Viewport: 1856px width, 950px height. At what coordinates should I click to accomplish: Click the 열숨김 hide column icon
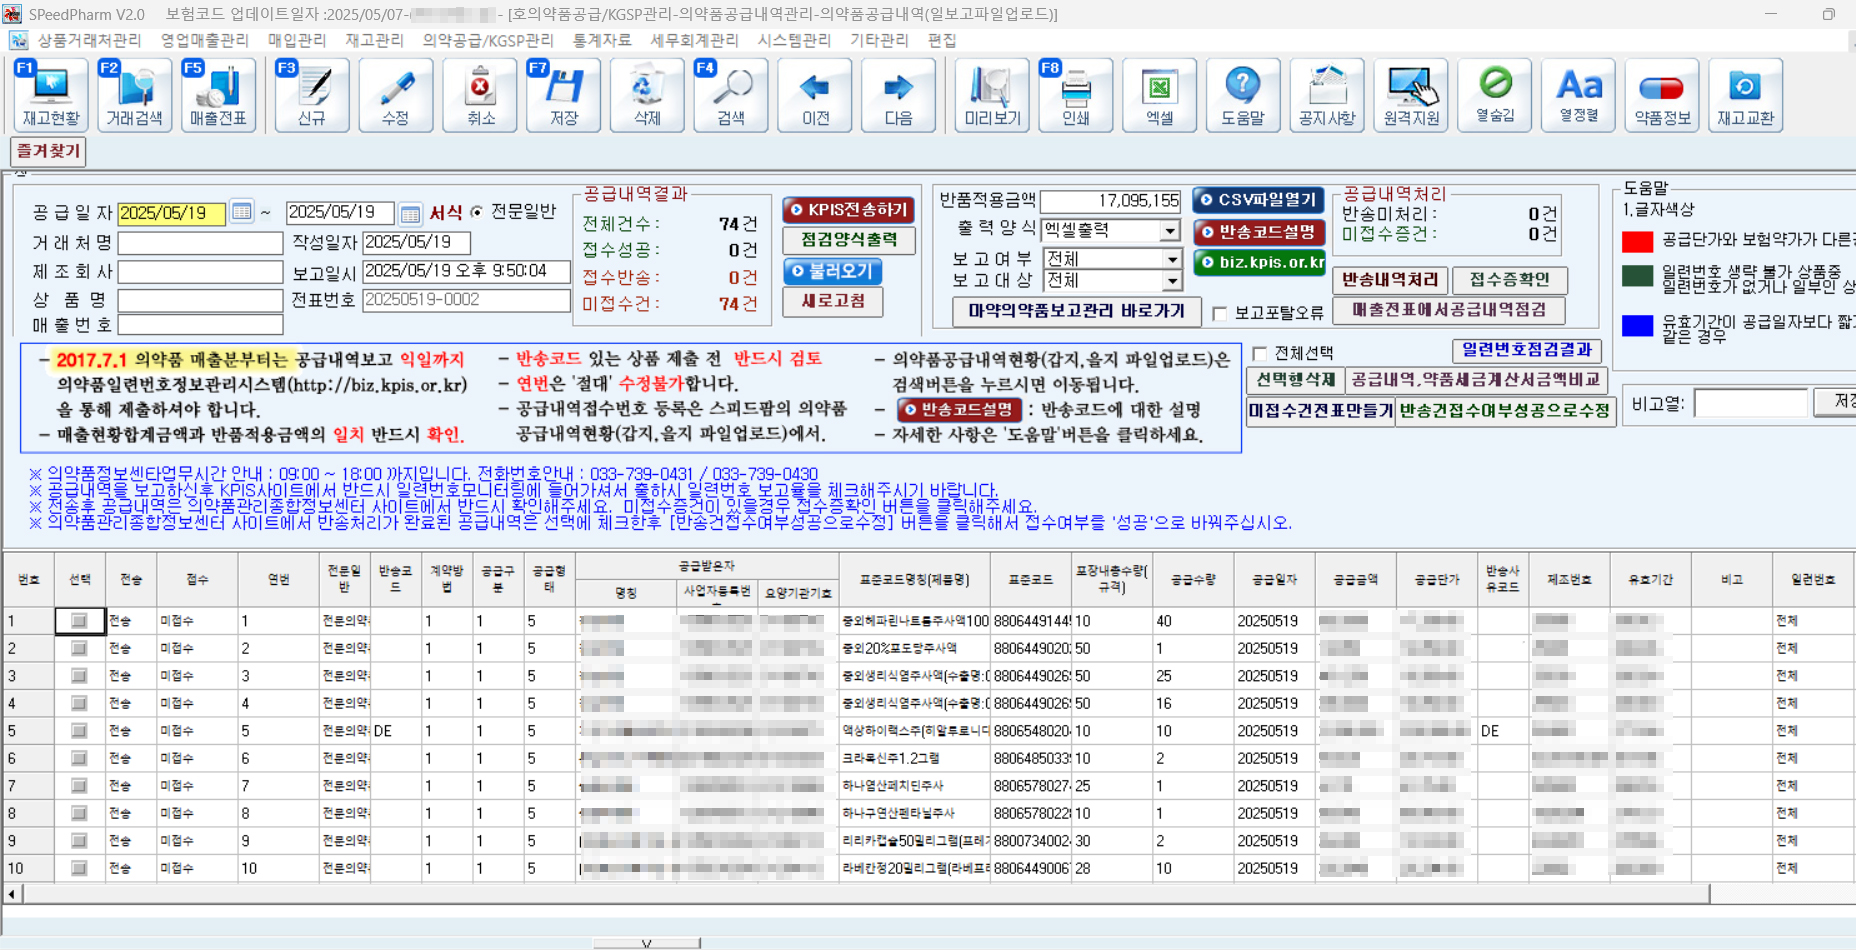(1495, 95)
